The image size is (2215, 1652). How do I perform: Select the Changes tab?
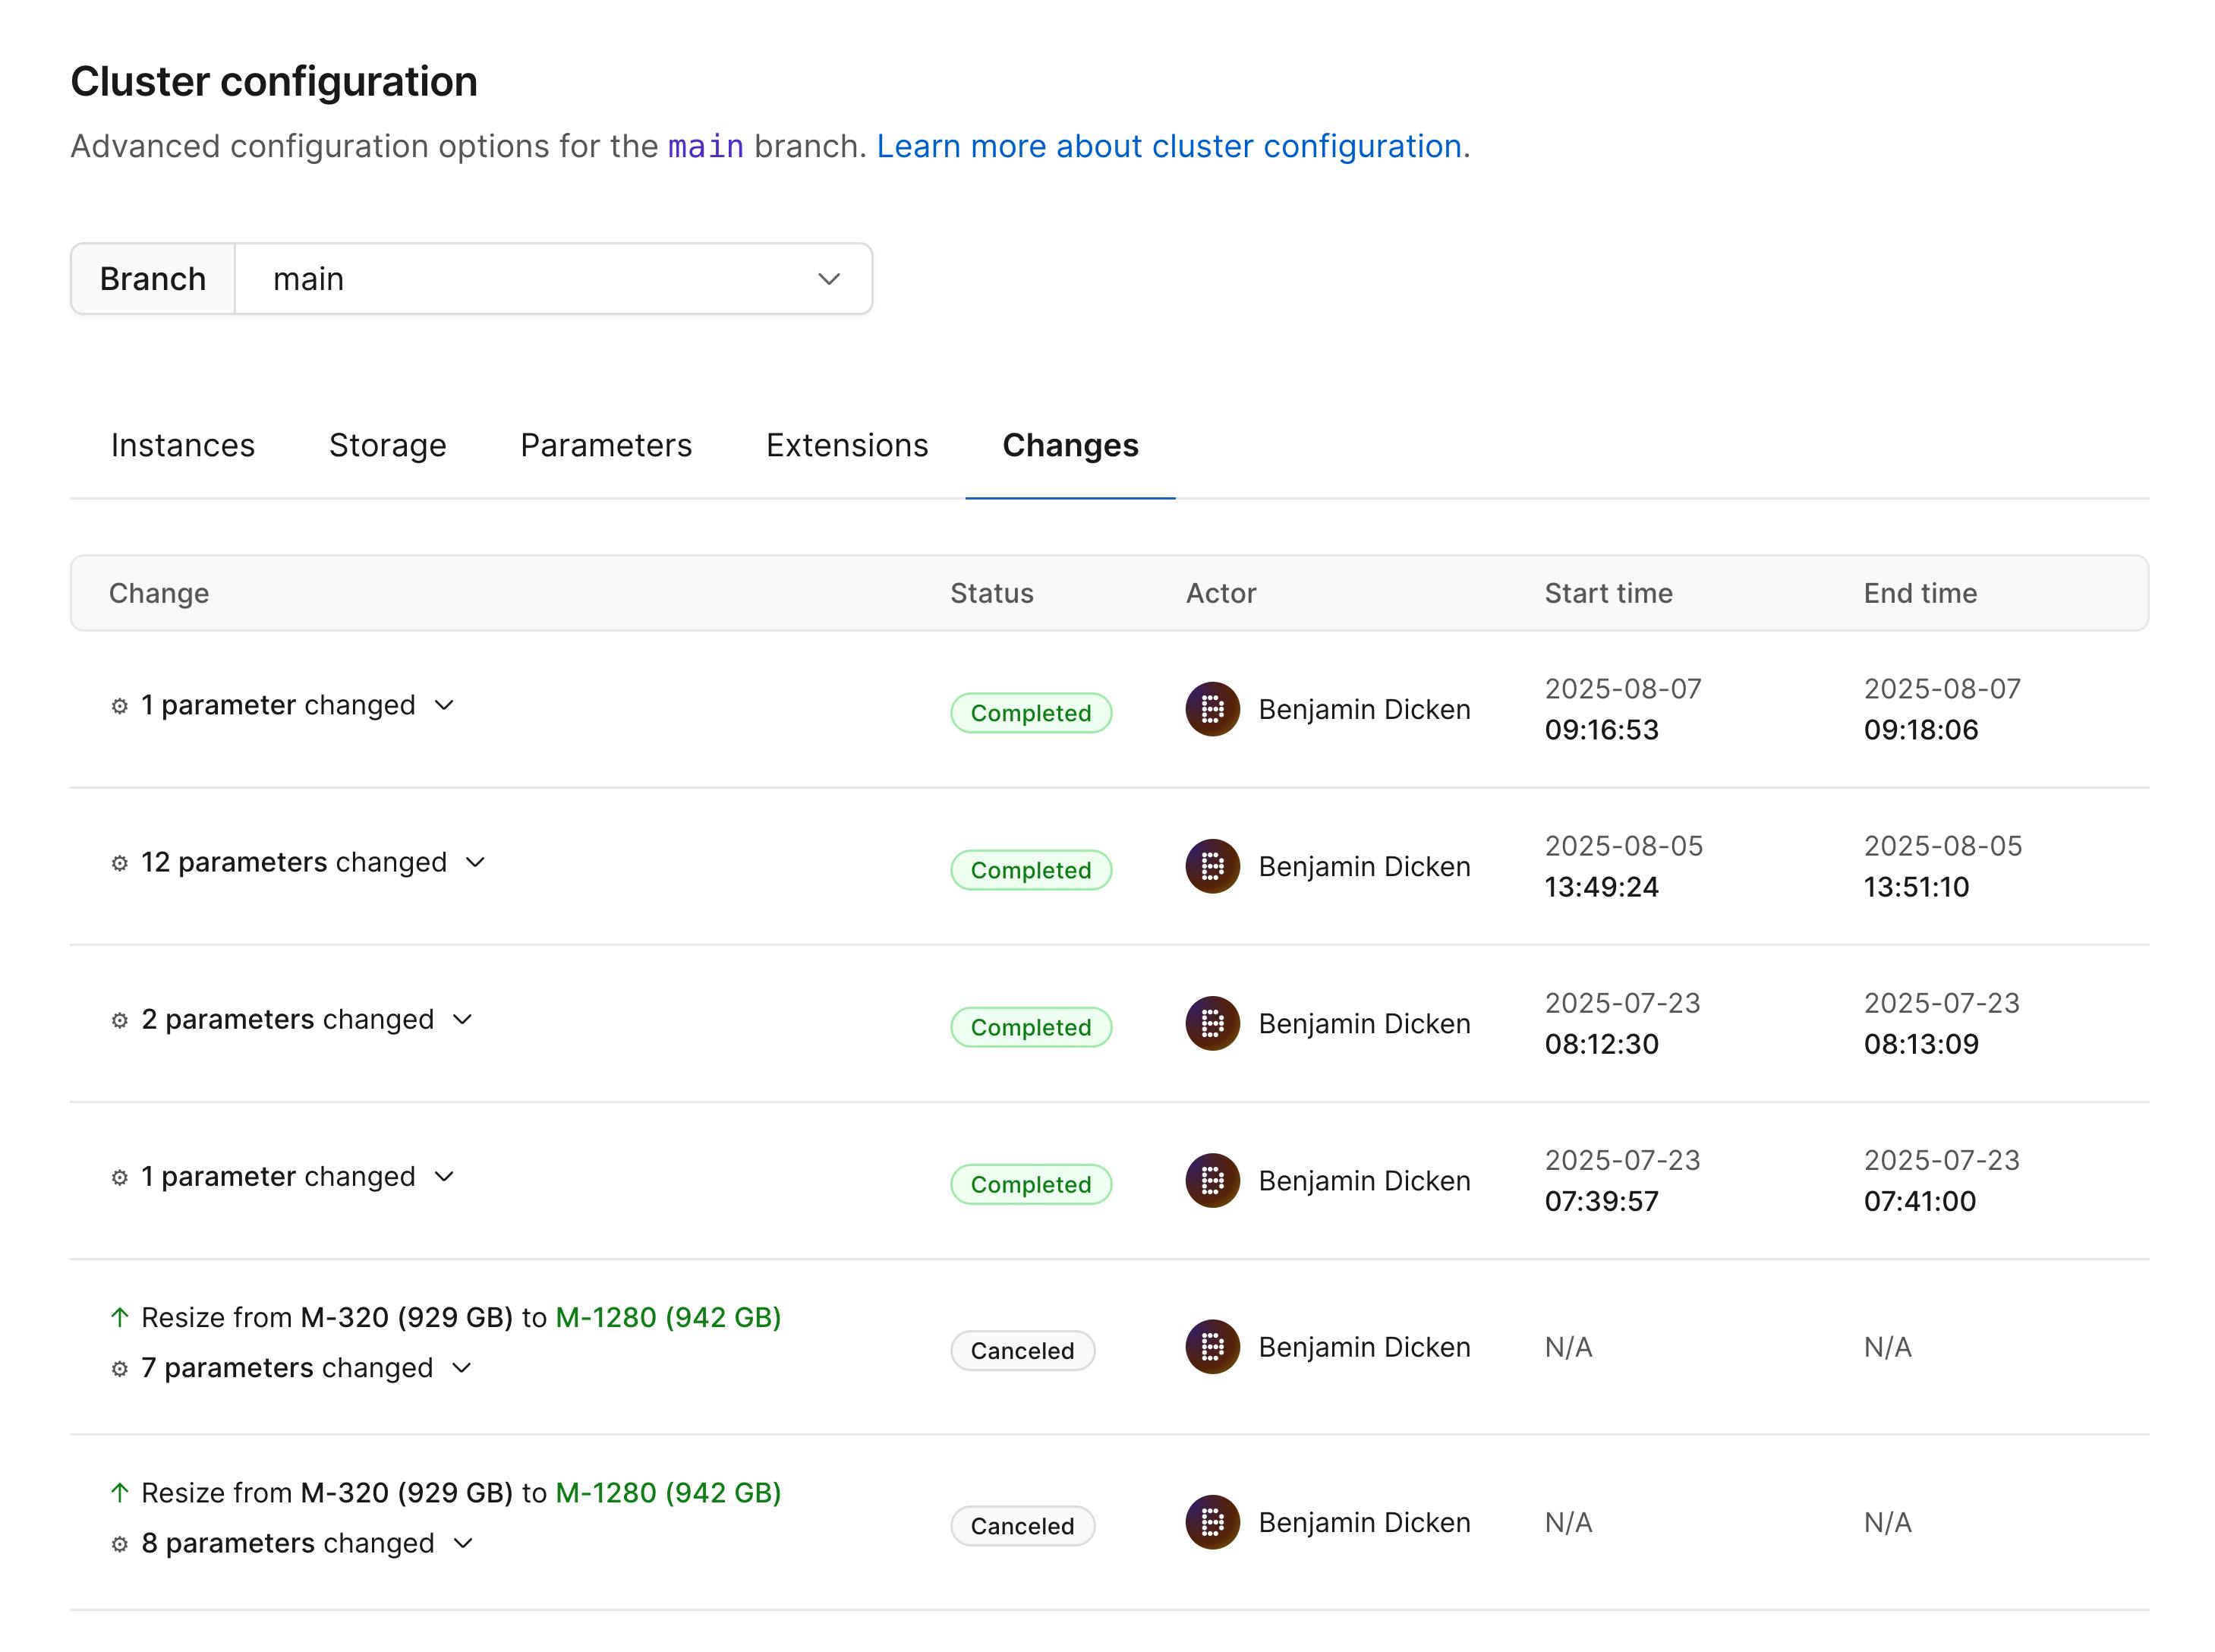(x=1070, y=445)
